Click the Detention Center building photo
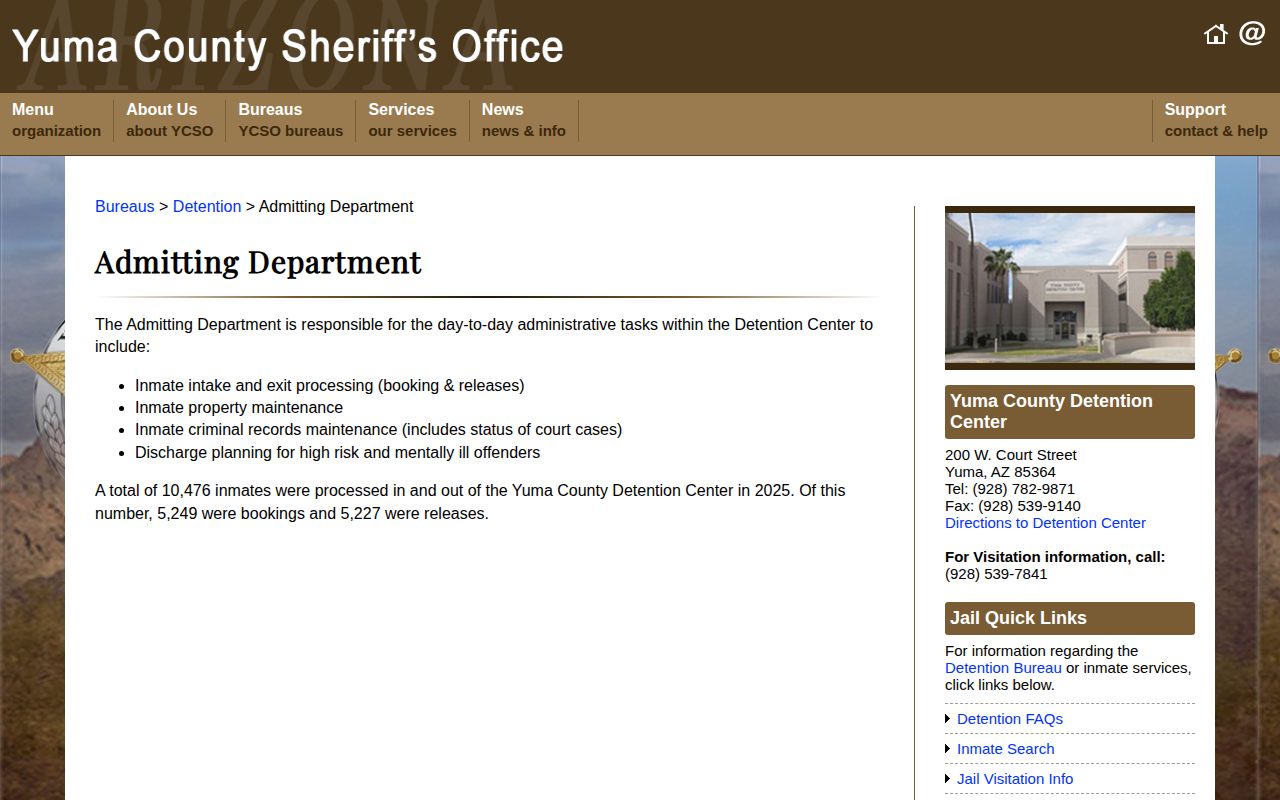1280x800 pixels. (x=1070, y=288)
